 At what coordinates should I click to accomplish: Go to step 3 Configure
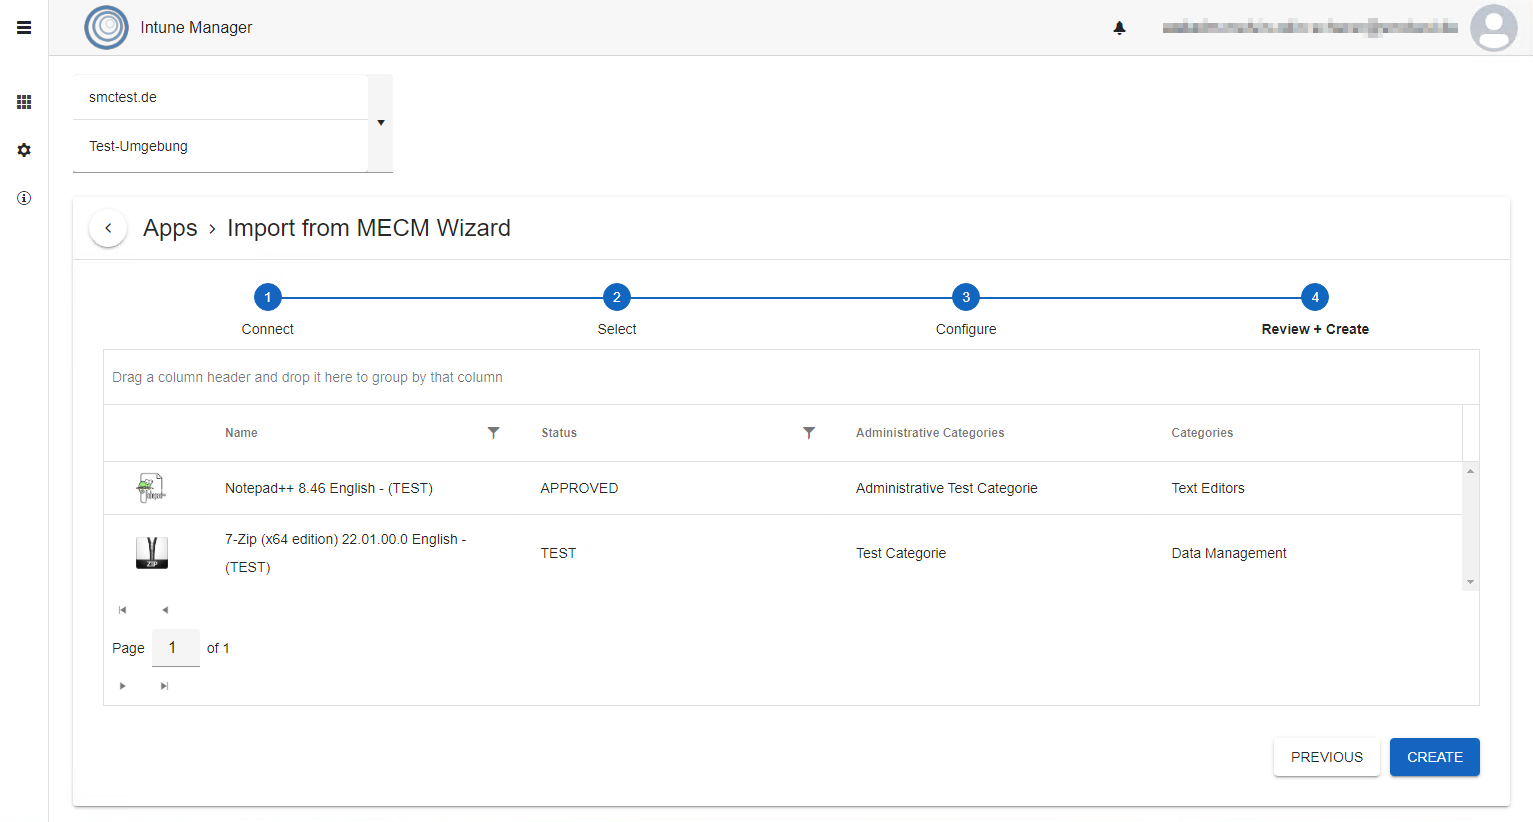(966, 297)
